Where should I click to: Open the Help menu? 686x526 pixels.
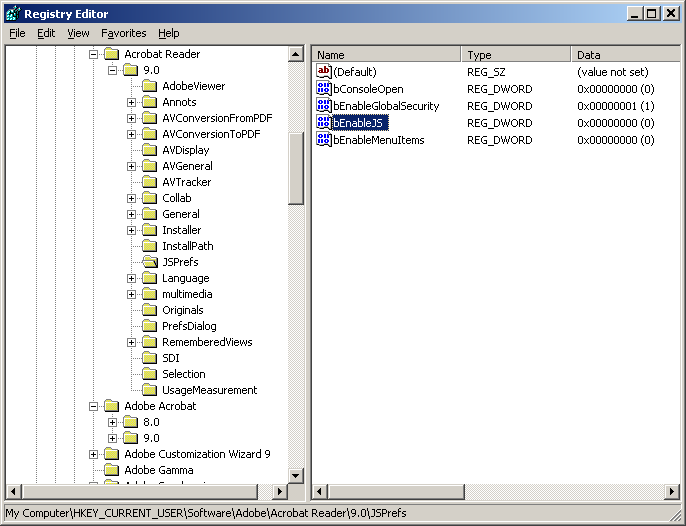point(169,33)
